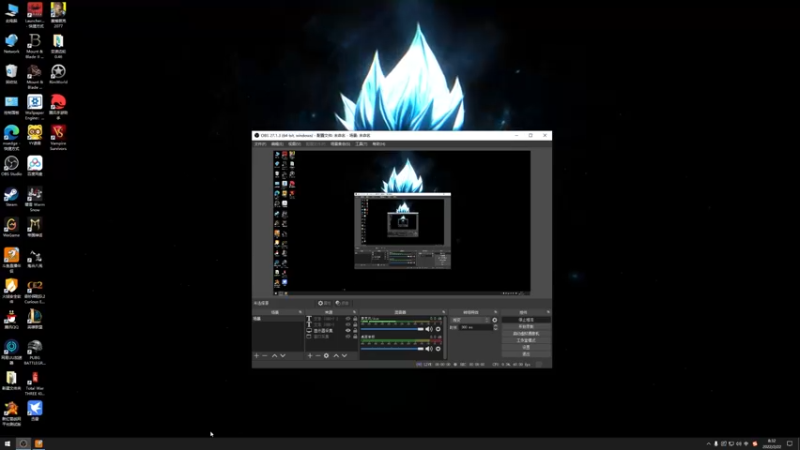The image size is (800, 450).
Task: Mute the first audio mixer channel
Action: 429,329
